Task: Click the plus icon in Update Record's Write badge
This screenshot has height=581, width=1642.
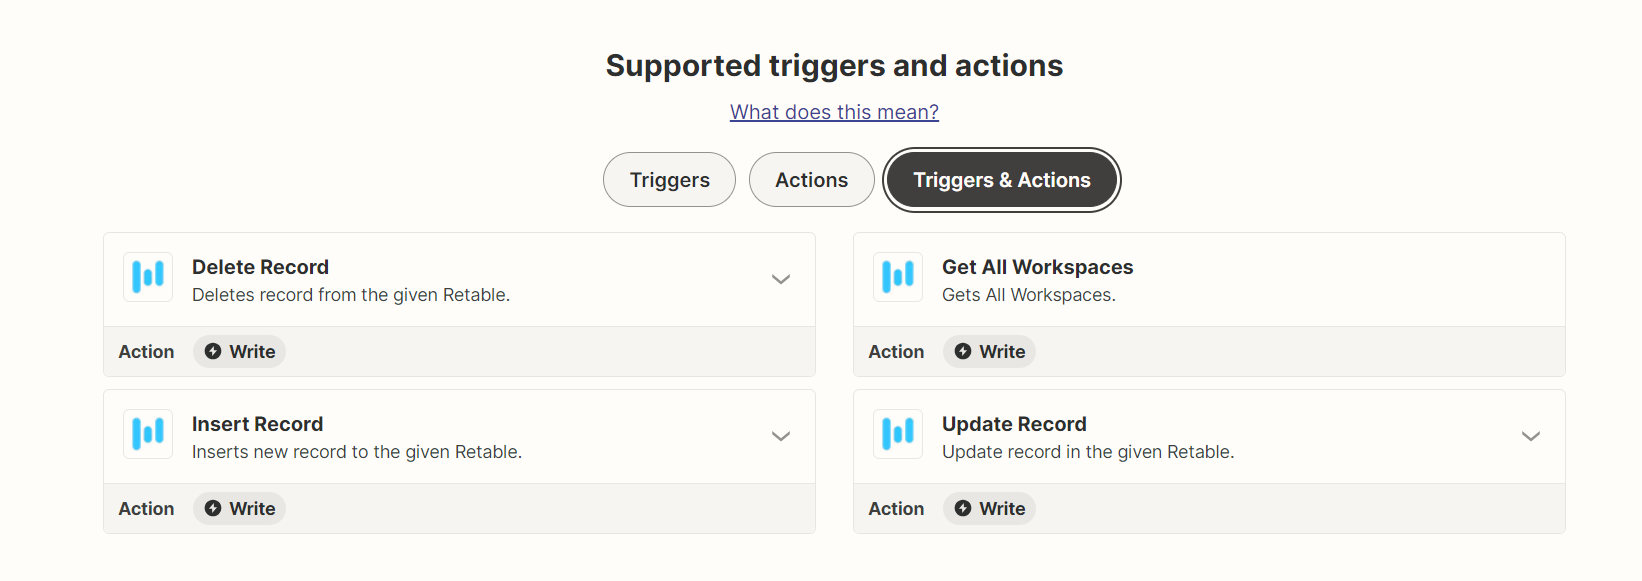Action: 961,508
